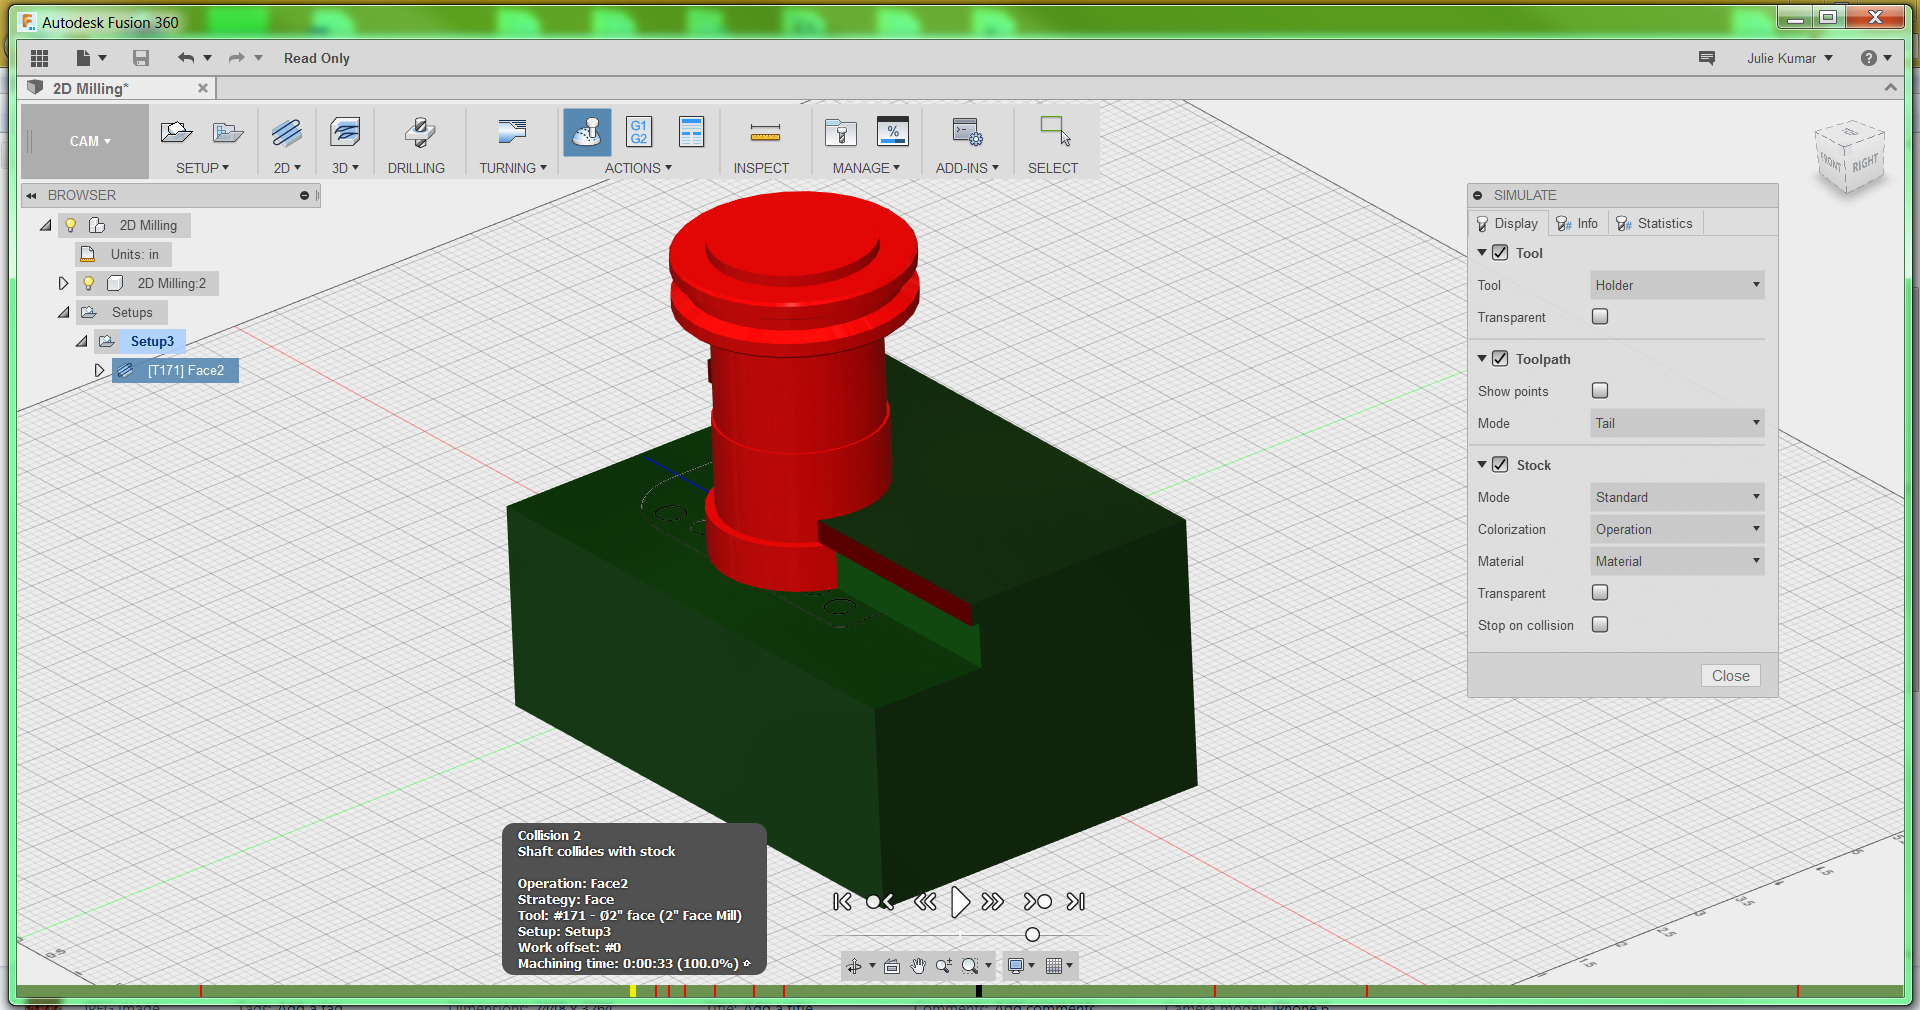
Task: Toggle visibility bulb of 2D Milling root
Action: click(71, 225)
